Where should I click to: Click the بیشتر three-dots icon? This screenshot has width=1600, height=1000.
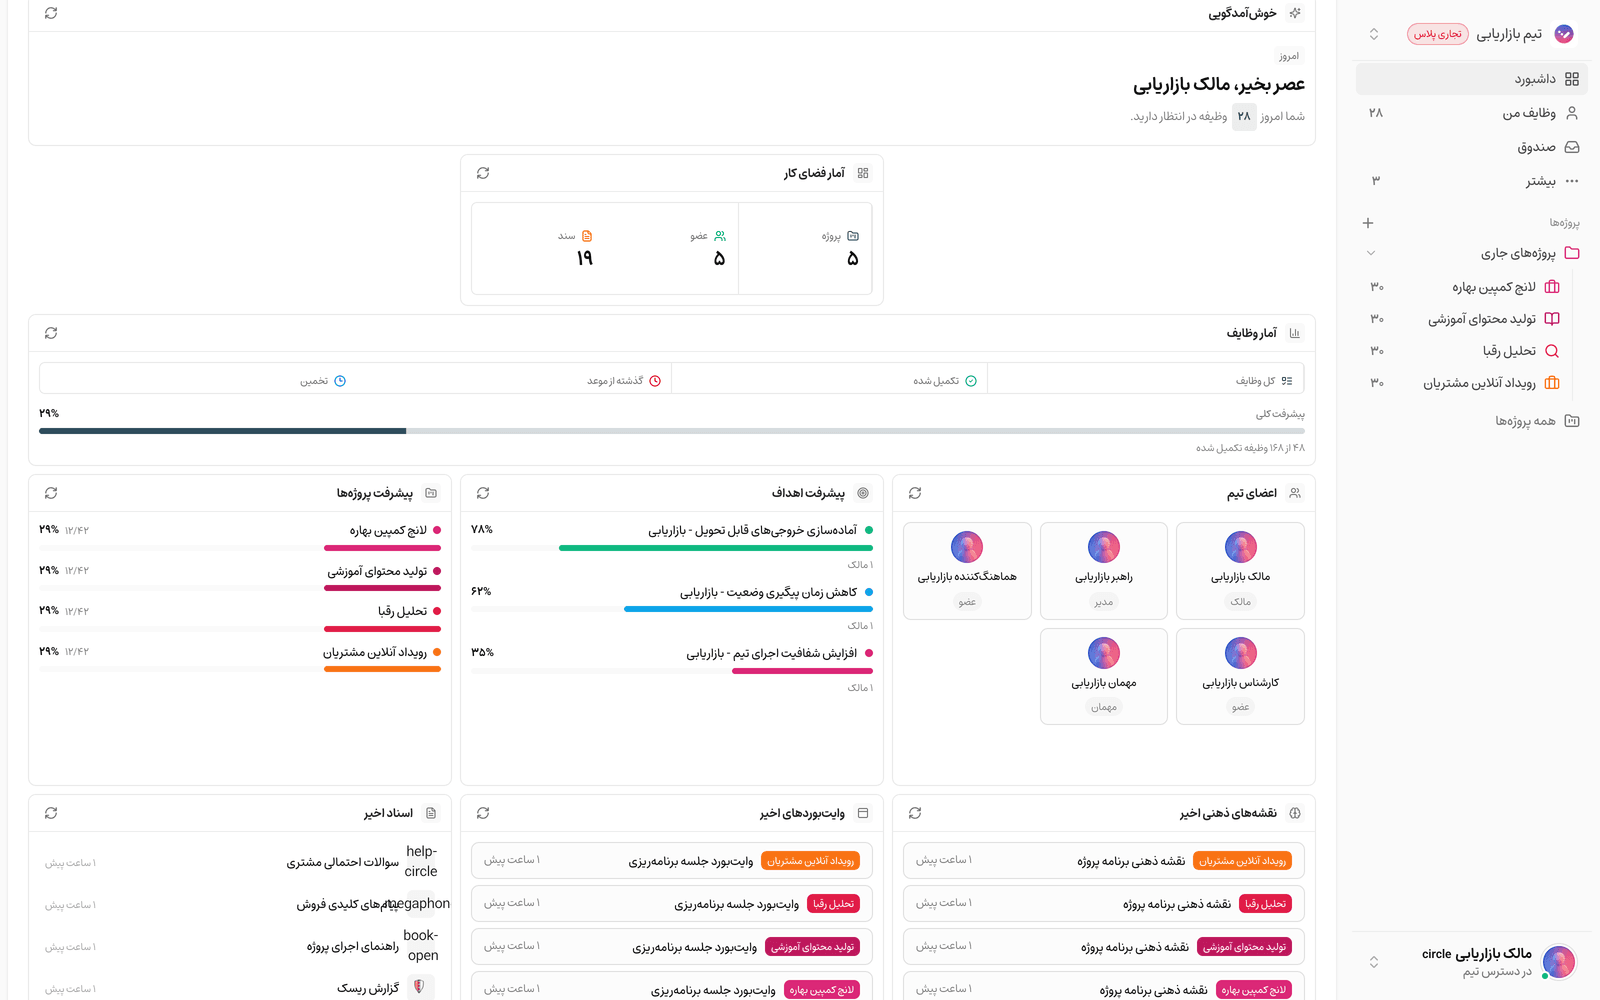click(1572, 181)
